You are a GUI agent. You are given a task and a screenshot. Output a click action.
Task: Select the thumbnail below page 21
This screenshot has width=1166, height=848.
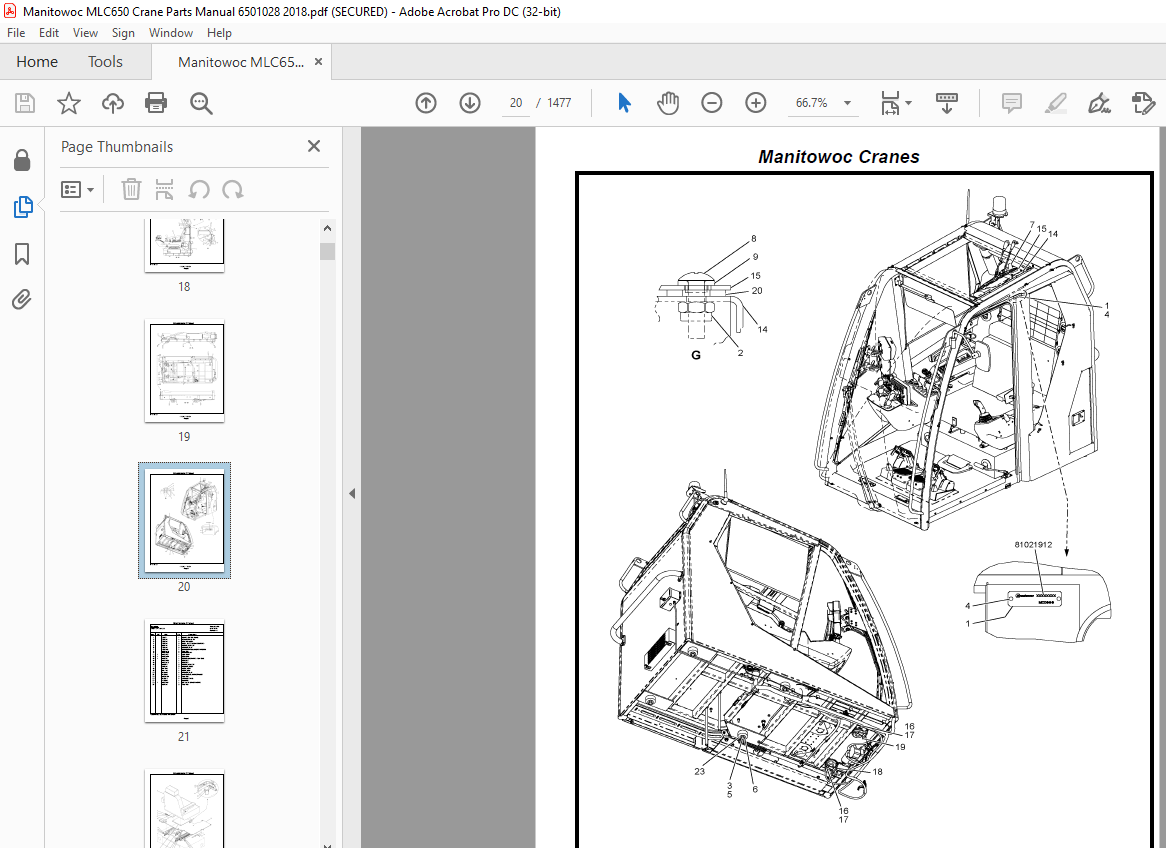tap(184, 809)
